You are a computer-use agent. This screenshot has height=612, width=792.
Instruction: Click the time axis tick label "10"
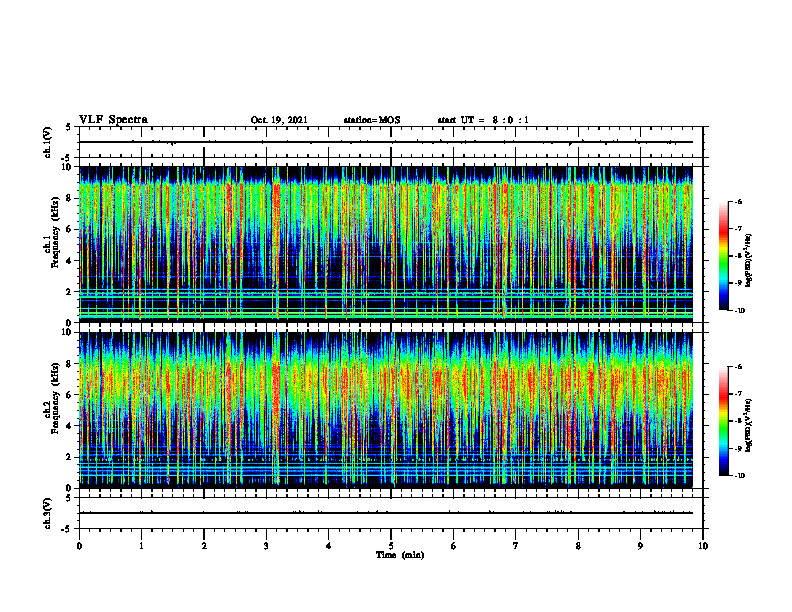(x=703, y=546)
